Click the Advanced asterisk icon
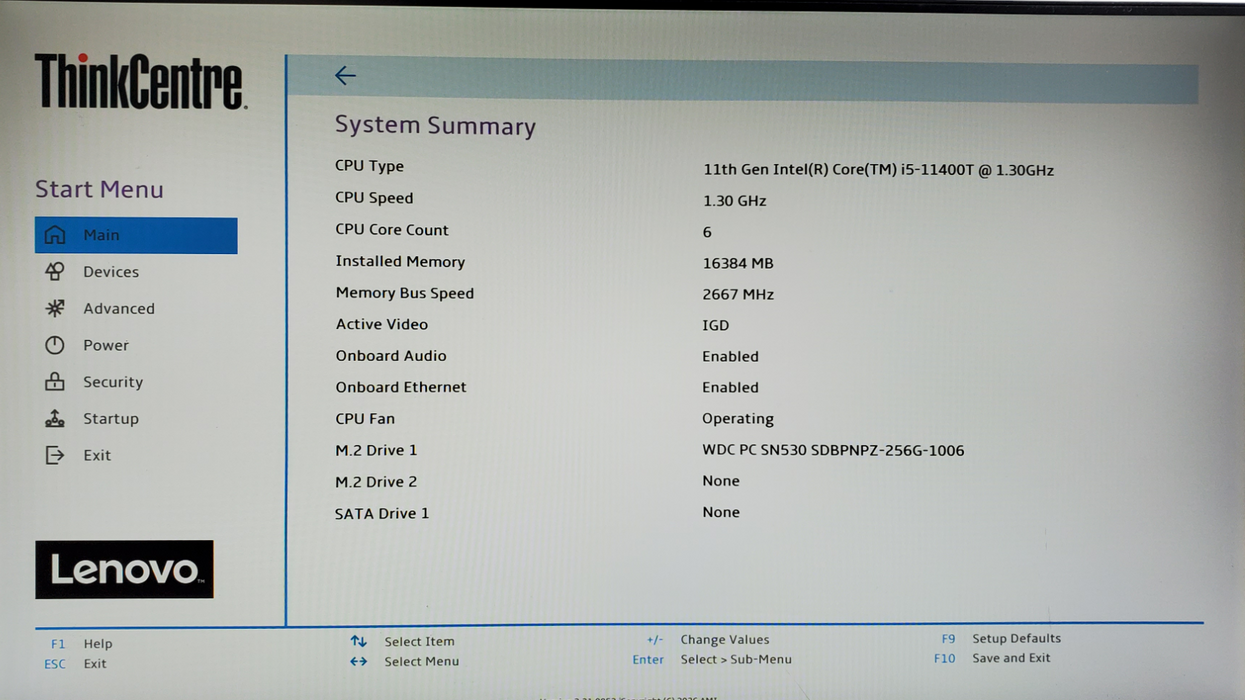1245x700 pixels. tap(55, 308)
